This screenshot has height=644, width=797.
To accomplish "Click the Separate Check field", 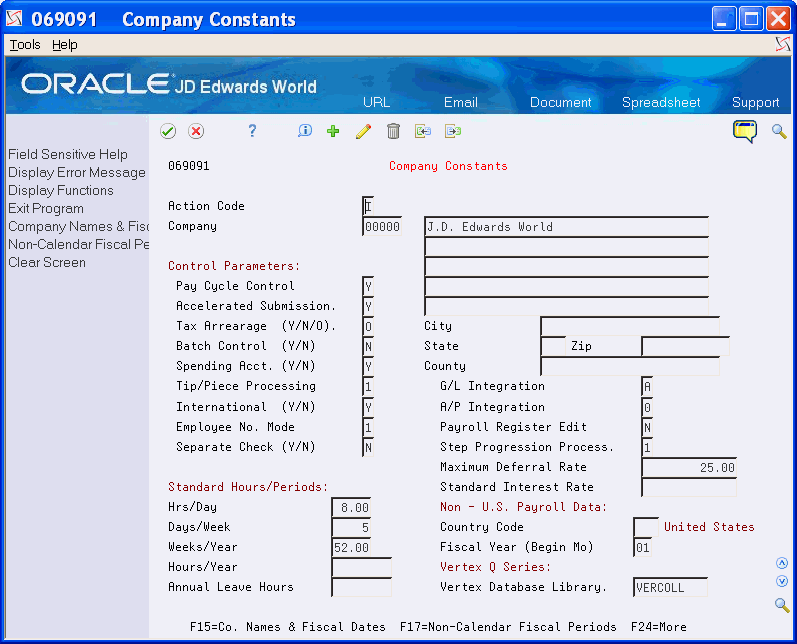I will 368,447.
